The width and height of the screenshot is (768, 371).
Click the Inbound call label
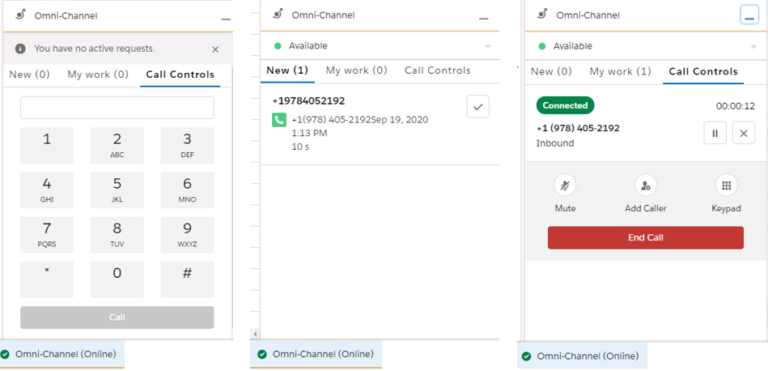(555, 144)
